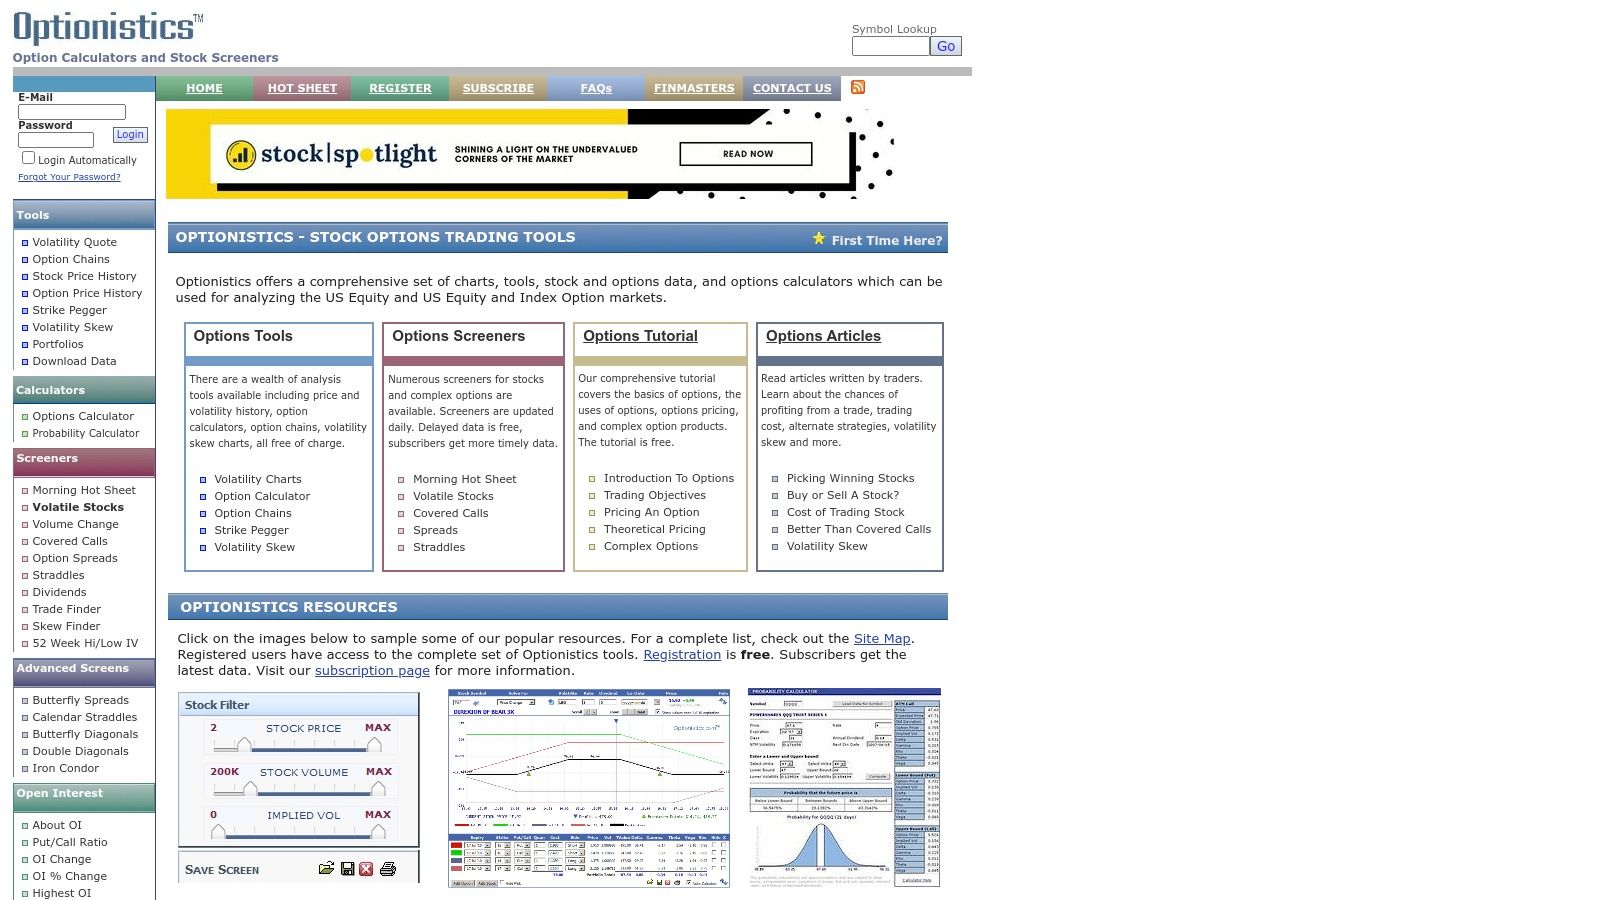This screenshot has height=900, width=1600.
Task: Open Option Calculator in Options Tools box
Action: pos(262,496)
